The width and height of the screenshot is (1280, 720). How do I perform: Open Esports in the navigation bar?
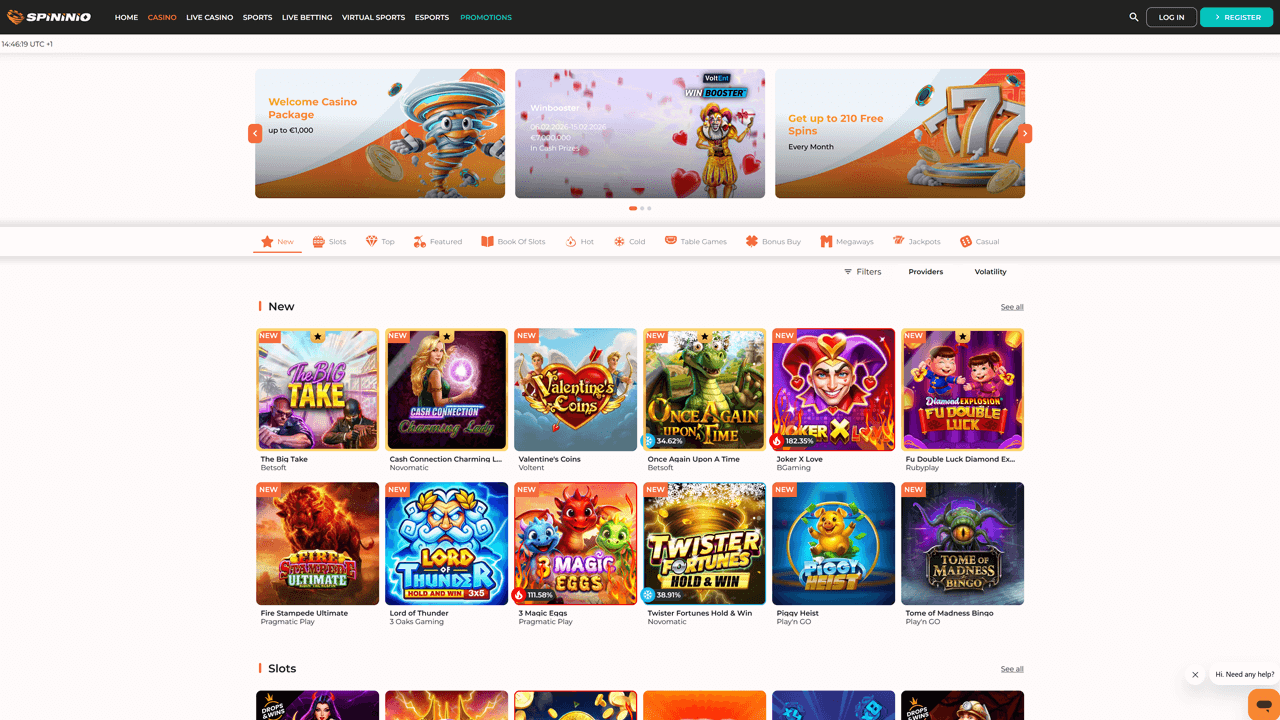[432, 17]
